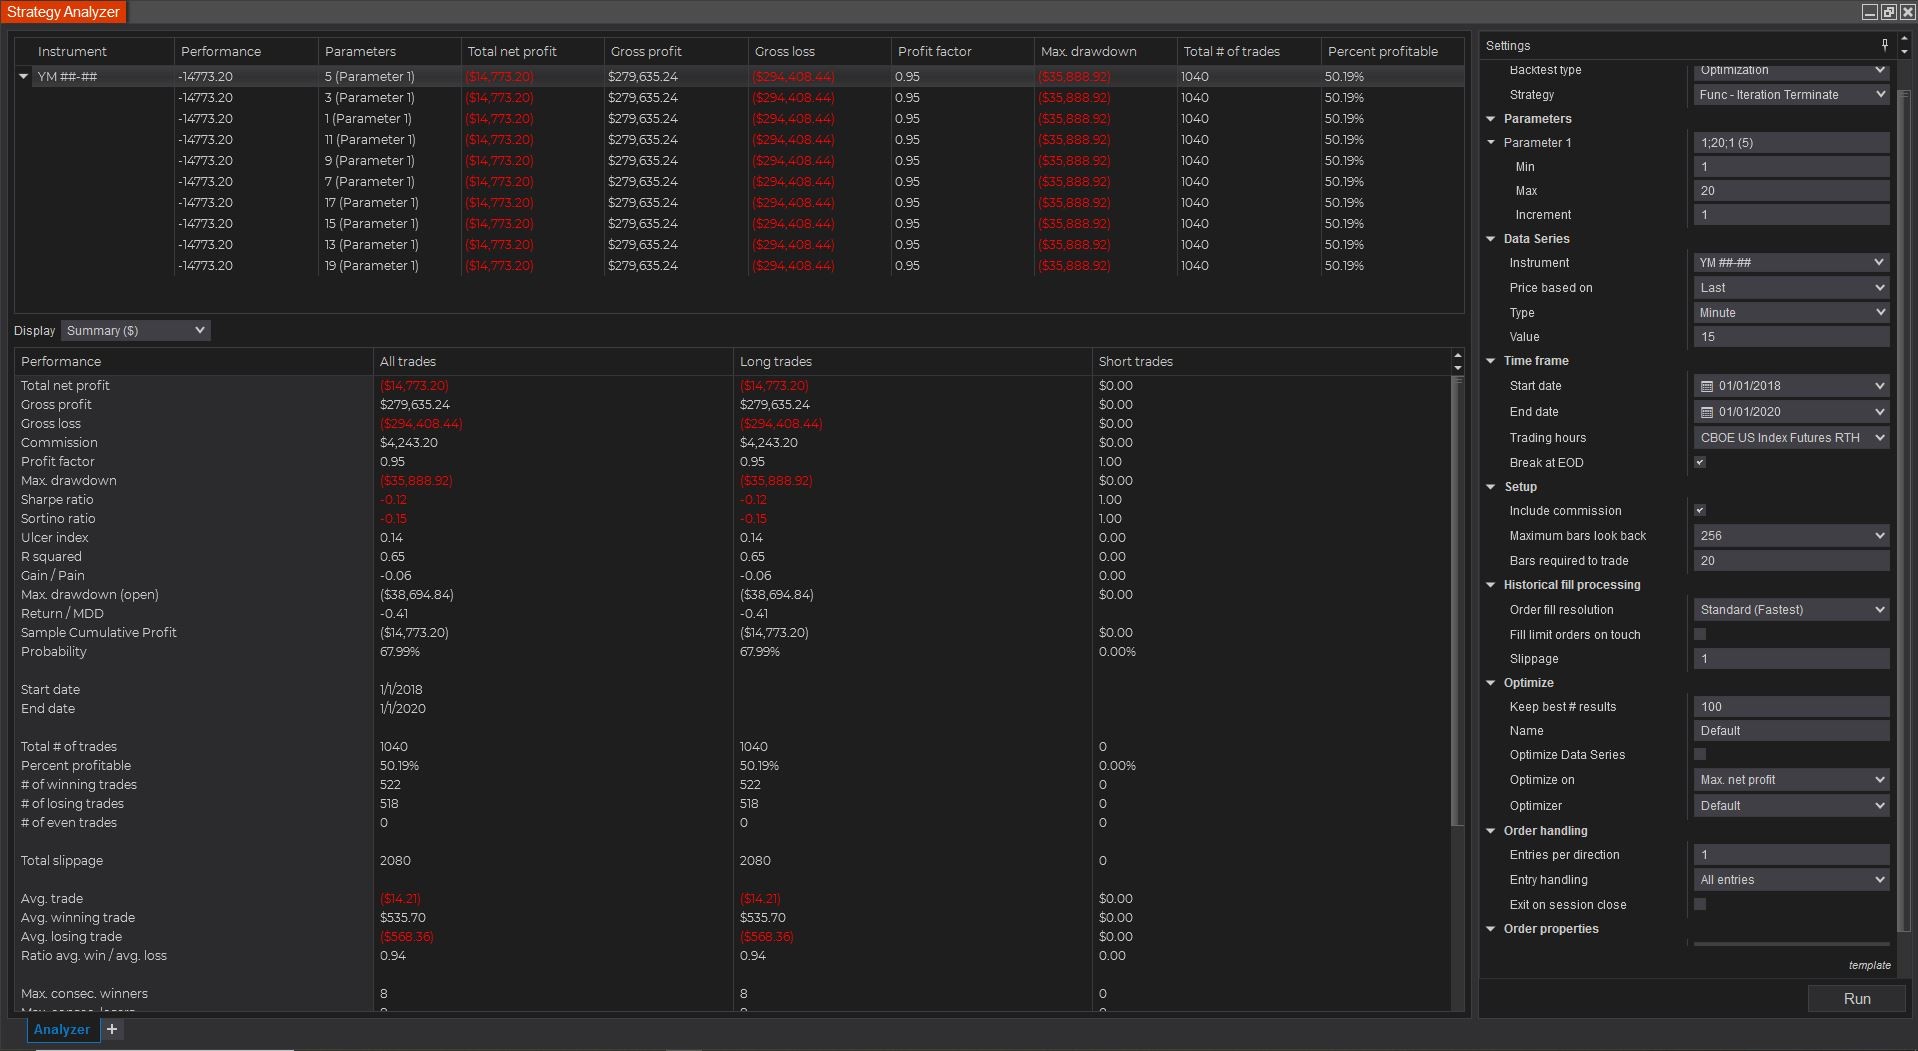Sort by the Total net profit column
The width and height of the screenshot is (1918, 1051).
[x=532, y=51]
